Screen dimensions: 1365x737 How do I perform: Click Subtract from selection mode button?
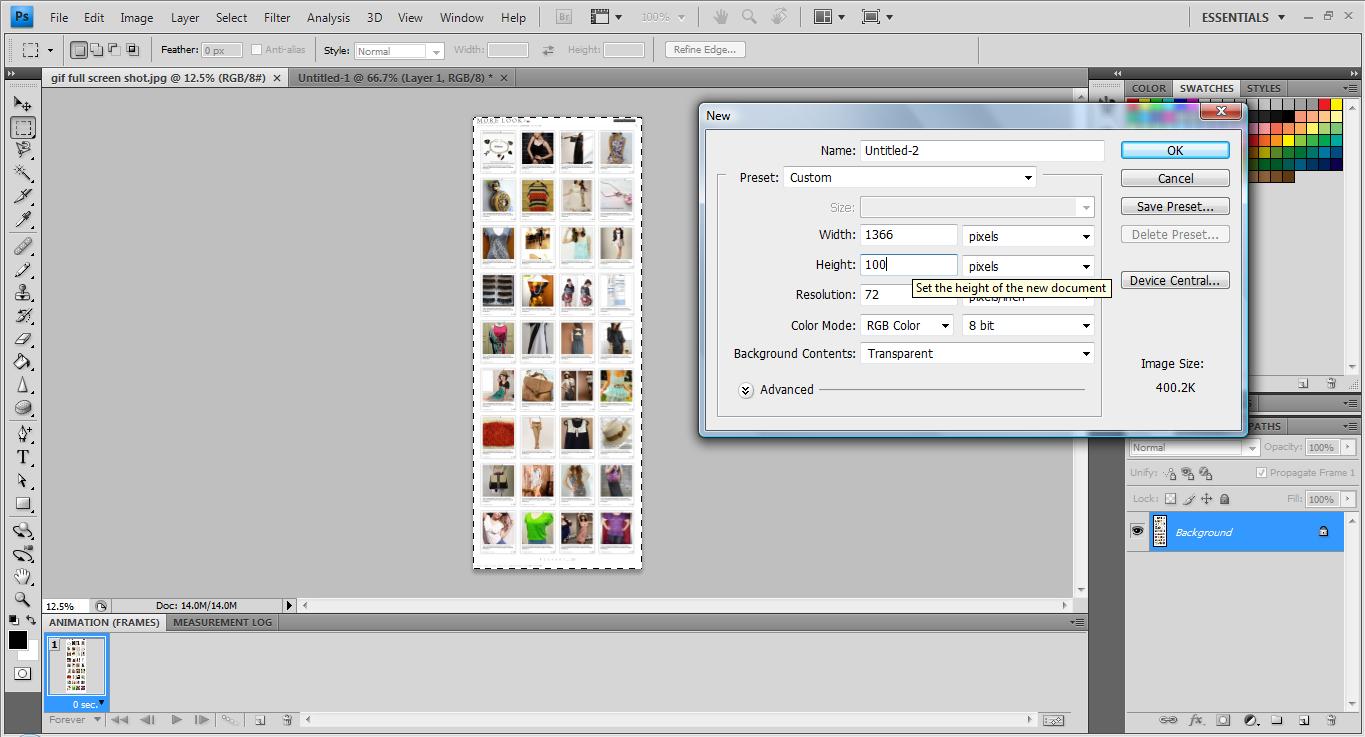113,50
